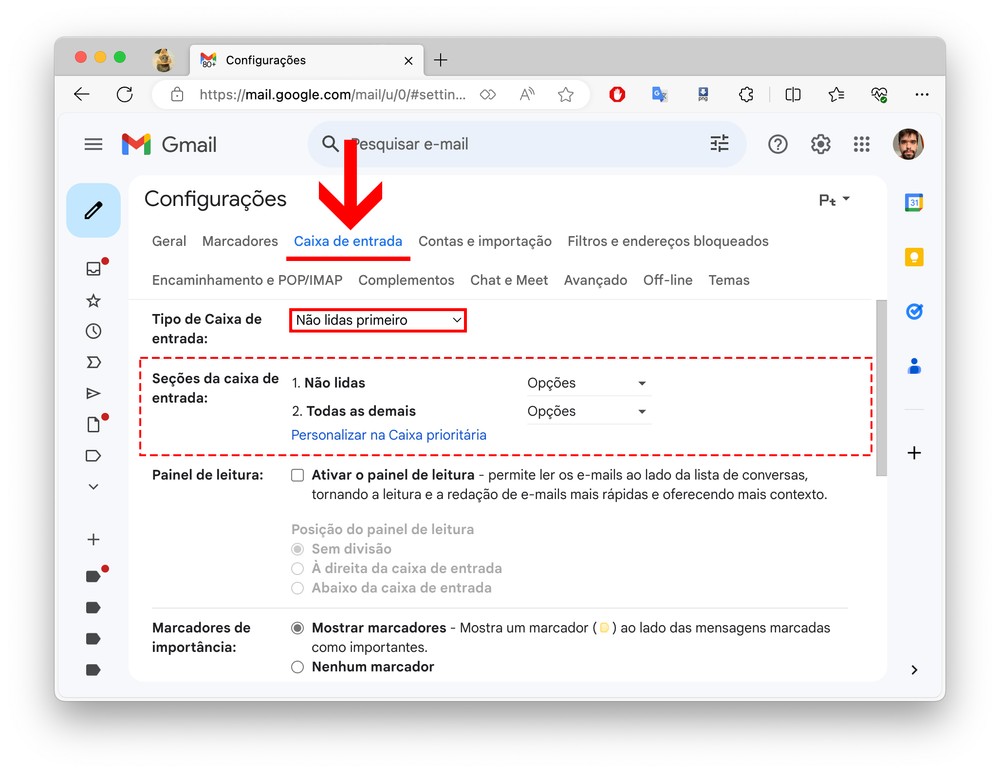The height and width of the screenshot is (773, 1000).
Task: Enable Ativar o painel de leitura checkbox
Action: point(297,475)
